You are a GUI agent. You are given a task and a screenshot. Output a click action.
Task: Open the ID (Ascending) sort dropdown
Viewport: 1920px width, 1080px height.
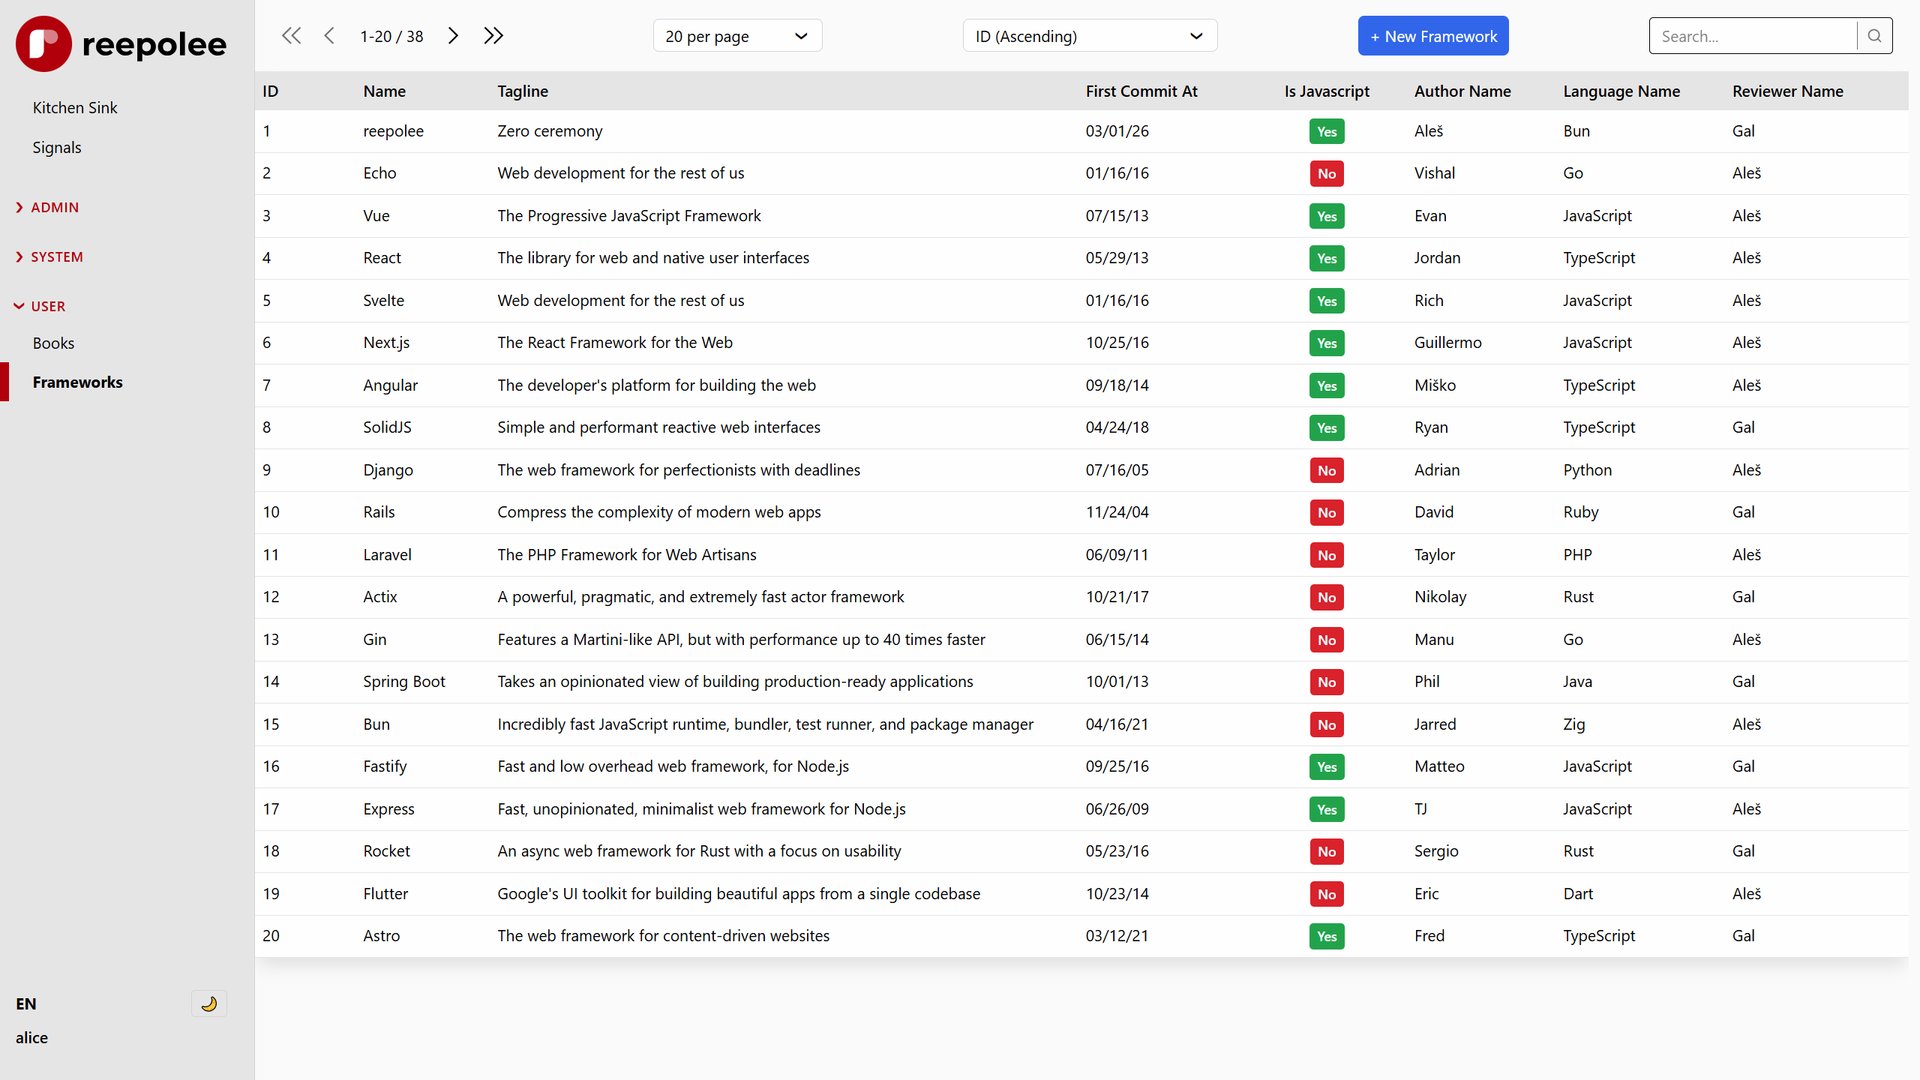(1089, 36)
